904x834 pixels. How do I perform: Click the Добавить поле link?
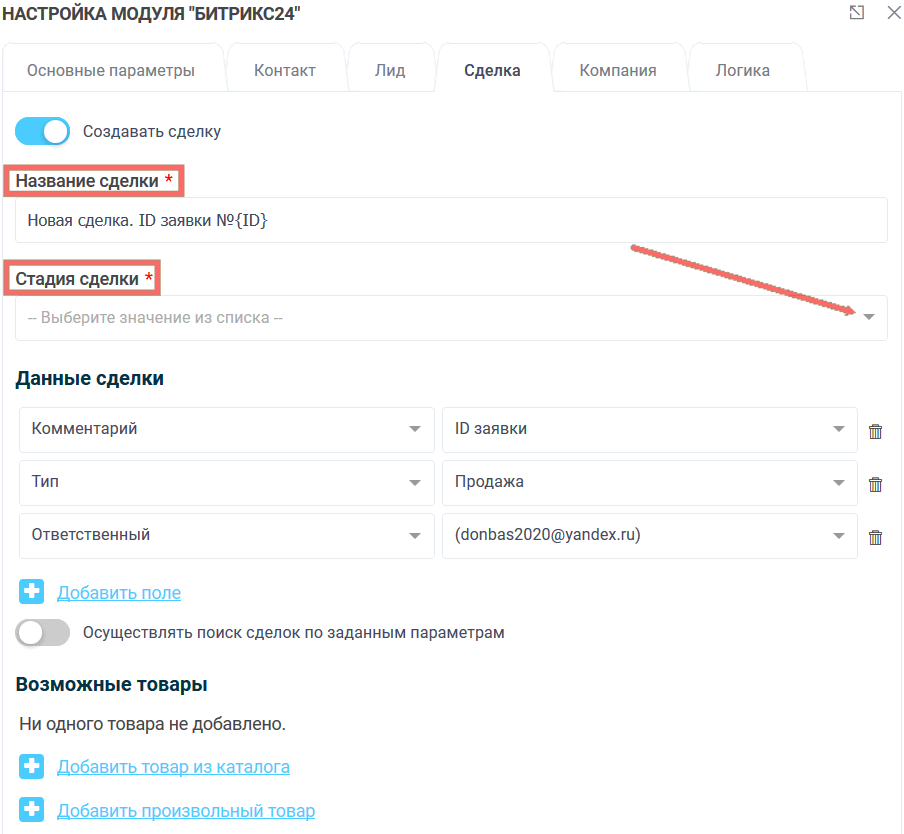119,593
